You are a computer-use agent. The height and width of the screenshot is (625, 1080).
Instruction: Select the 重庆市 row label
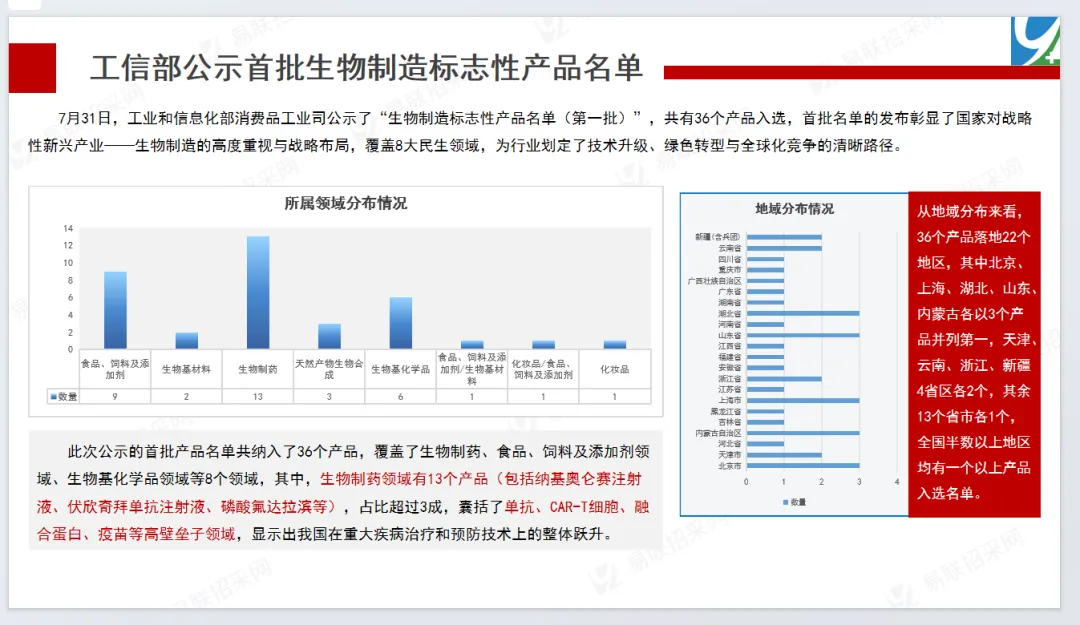click(729, 269)
